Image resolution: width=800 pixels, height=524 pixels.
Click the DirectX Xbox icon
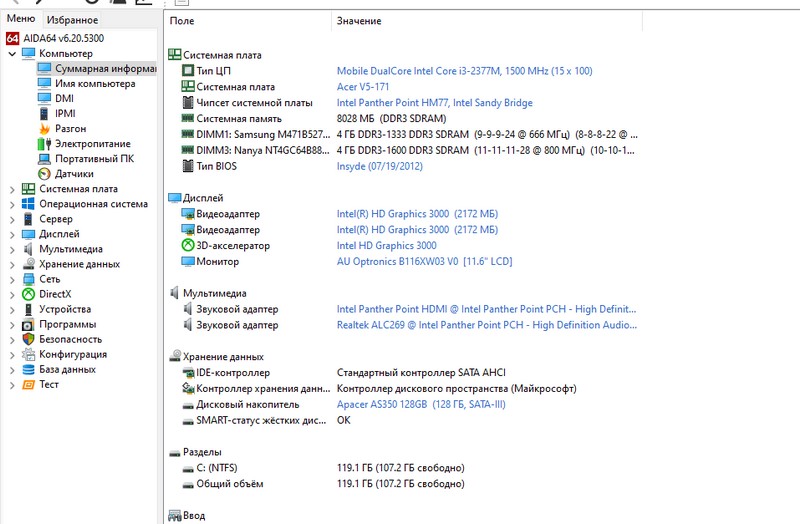(28, 294)
